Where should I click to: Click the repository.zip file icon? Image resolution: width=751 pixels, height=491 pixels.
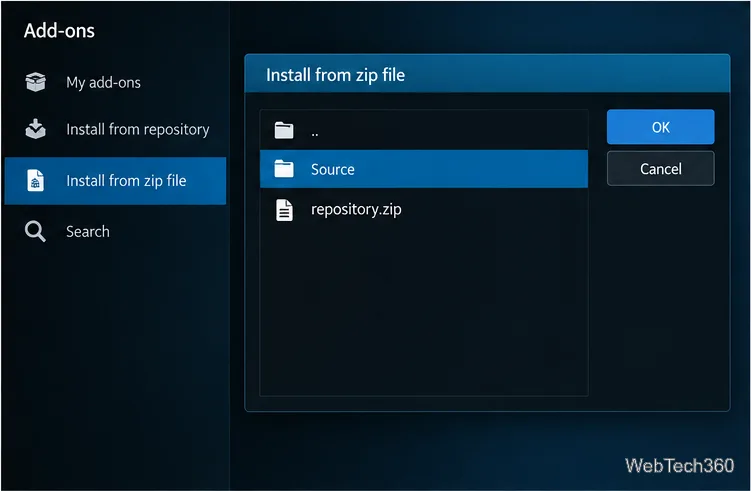pos(284,210)
